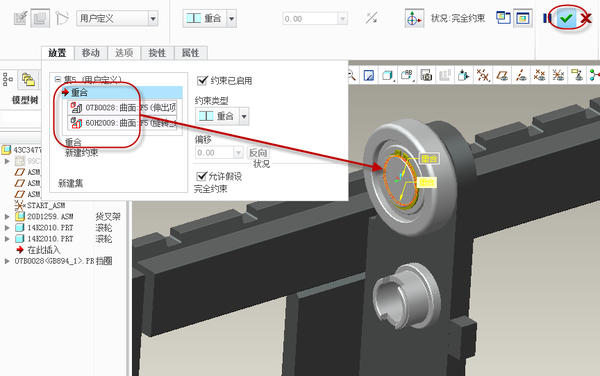Toggle coordinate system display icon
The image size is (600, 376).
point(558,75)
